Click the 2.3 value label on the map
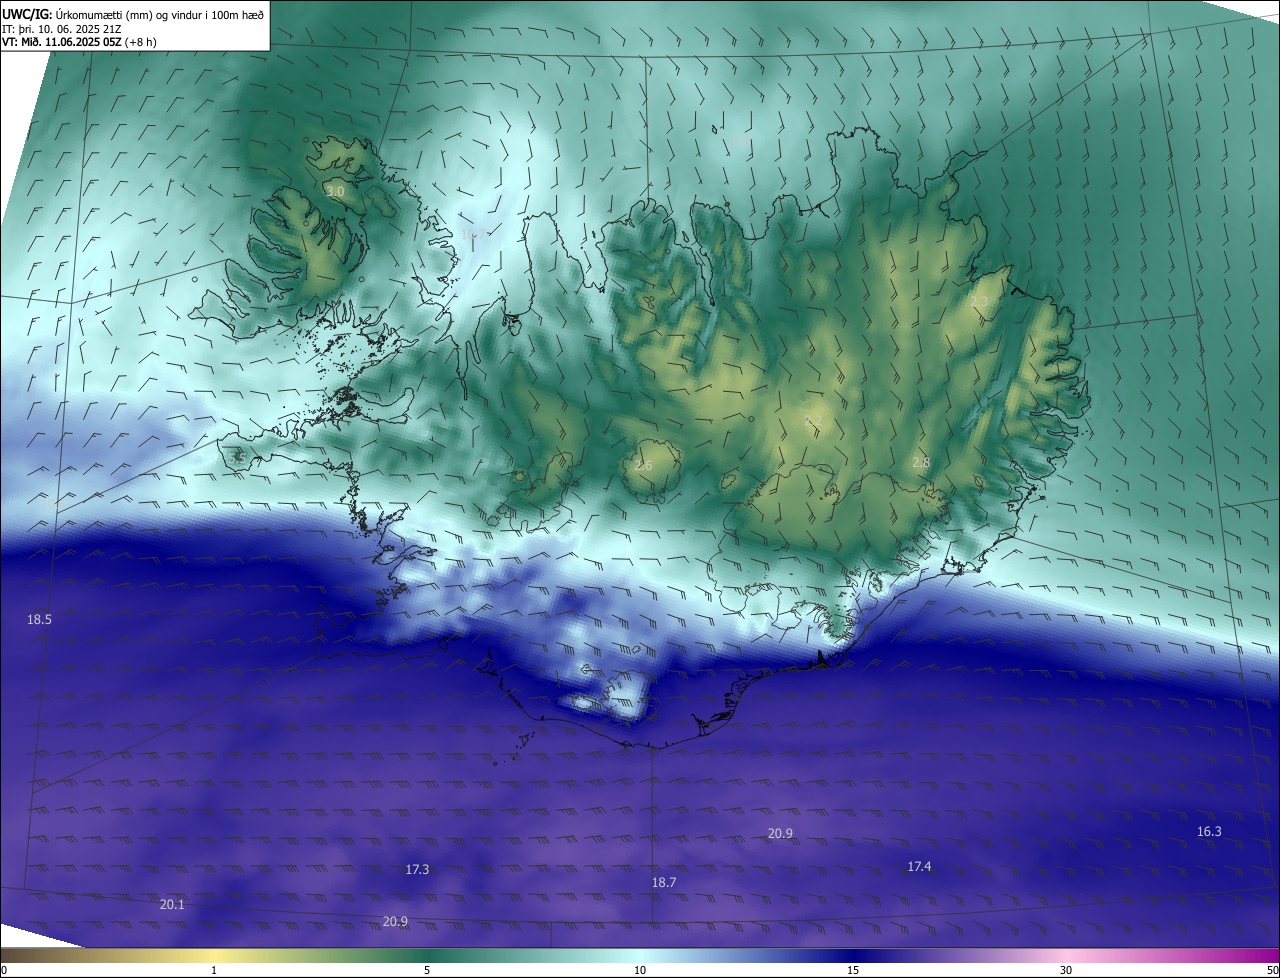This screenshot has width=1280, height=978. click(979, 301)
